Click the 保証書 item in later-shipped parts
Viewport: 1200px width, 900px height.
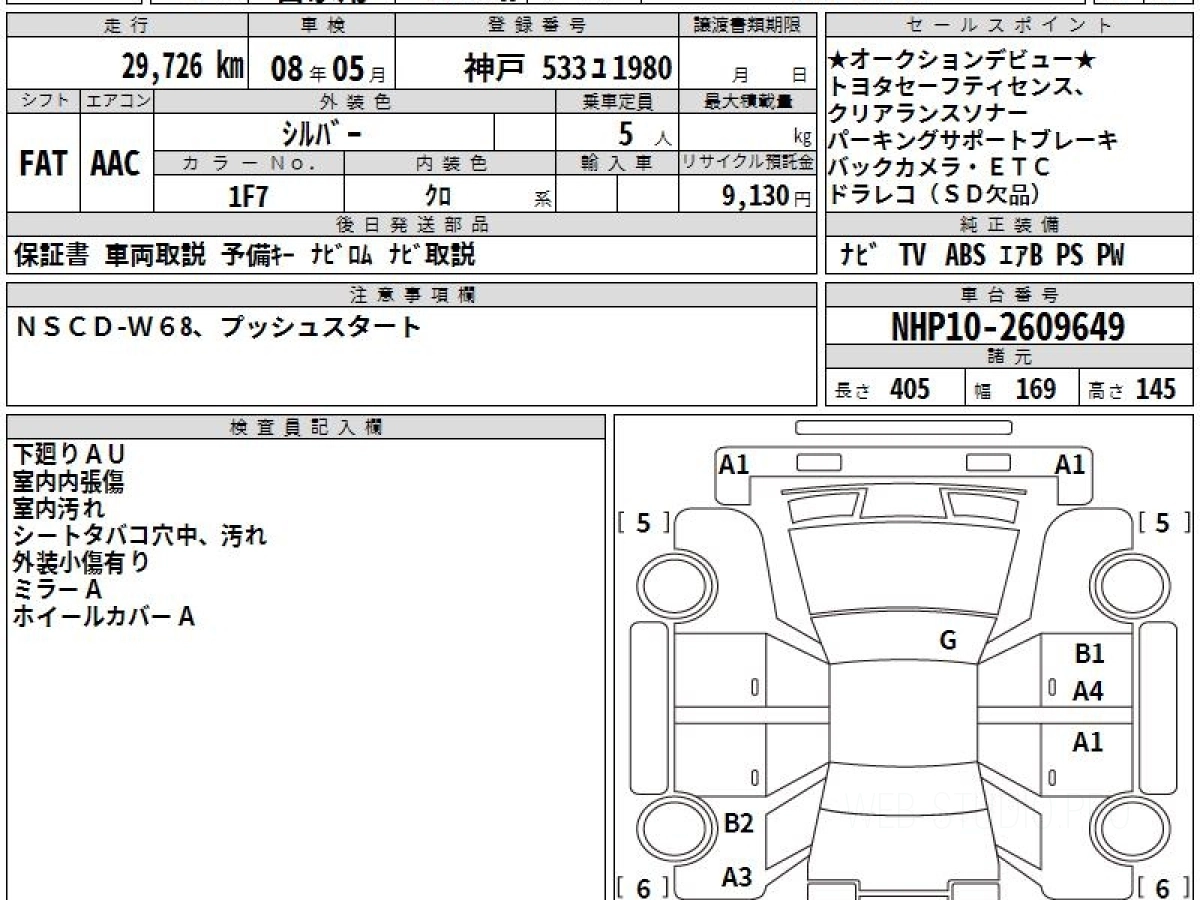51,255
